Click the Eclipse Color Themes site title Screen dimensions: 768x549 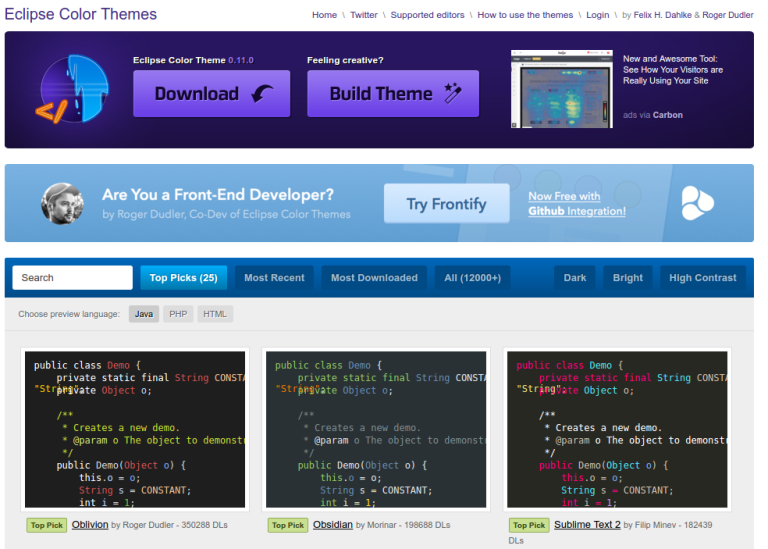(x=81, y=14)
